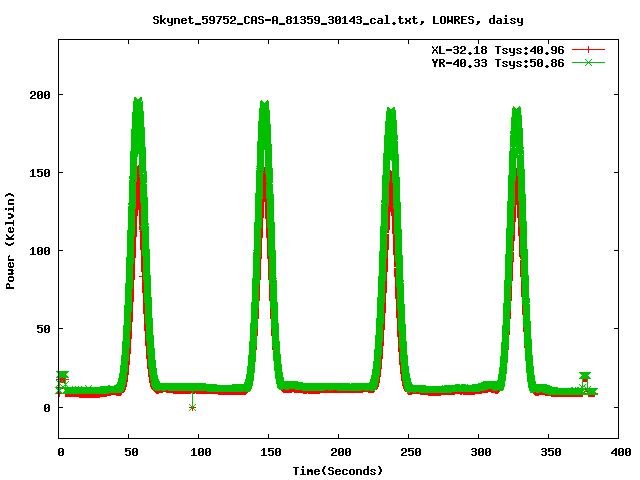This screenshot has width=640, height=480.
Task: Click x-axis tick label "50"
Action: [131, 452]
